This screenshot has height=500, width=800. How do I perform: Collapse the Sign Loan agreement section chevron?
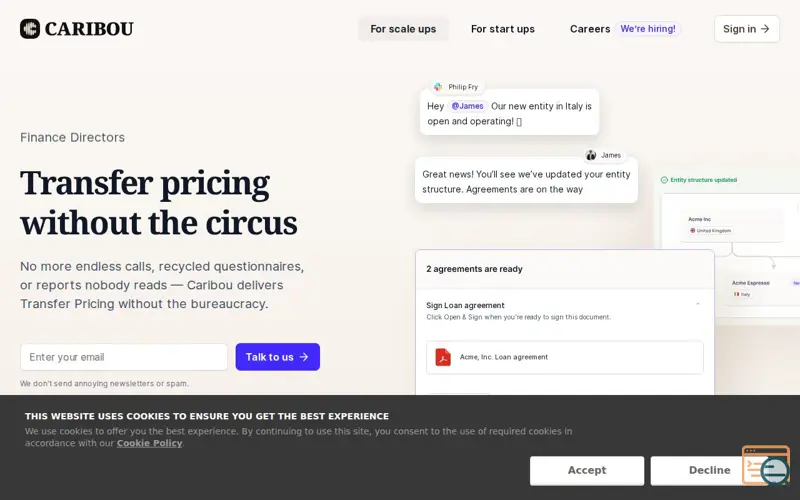(697, 305)
